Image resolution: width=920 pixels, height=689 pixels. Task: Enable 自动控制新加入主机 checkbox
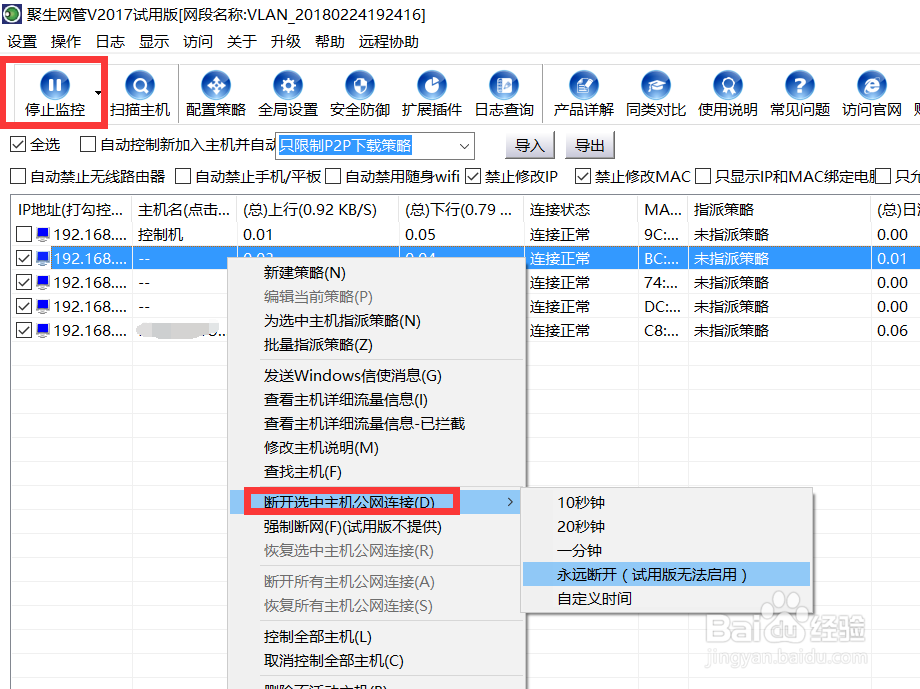(x=88, y=144)
